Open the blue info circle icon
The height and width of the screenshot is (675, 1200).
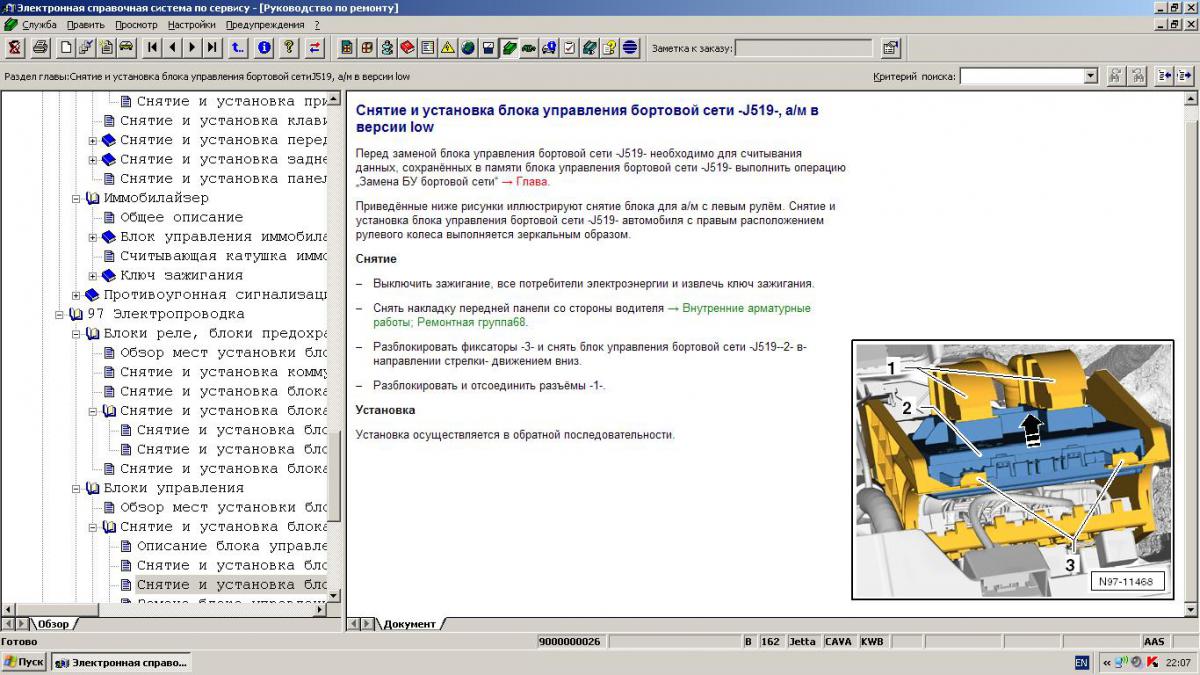265,47
